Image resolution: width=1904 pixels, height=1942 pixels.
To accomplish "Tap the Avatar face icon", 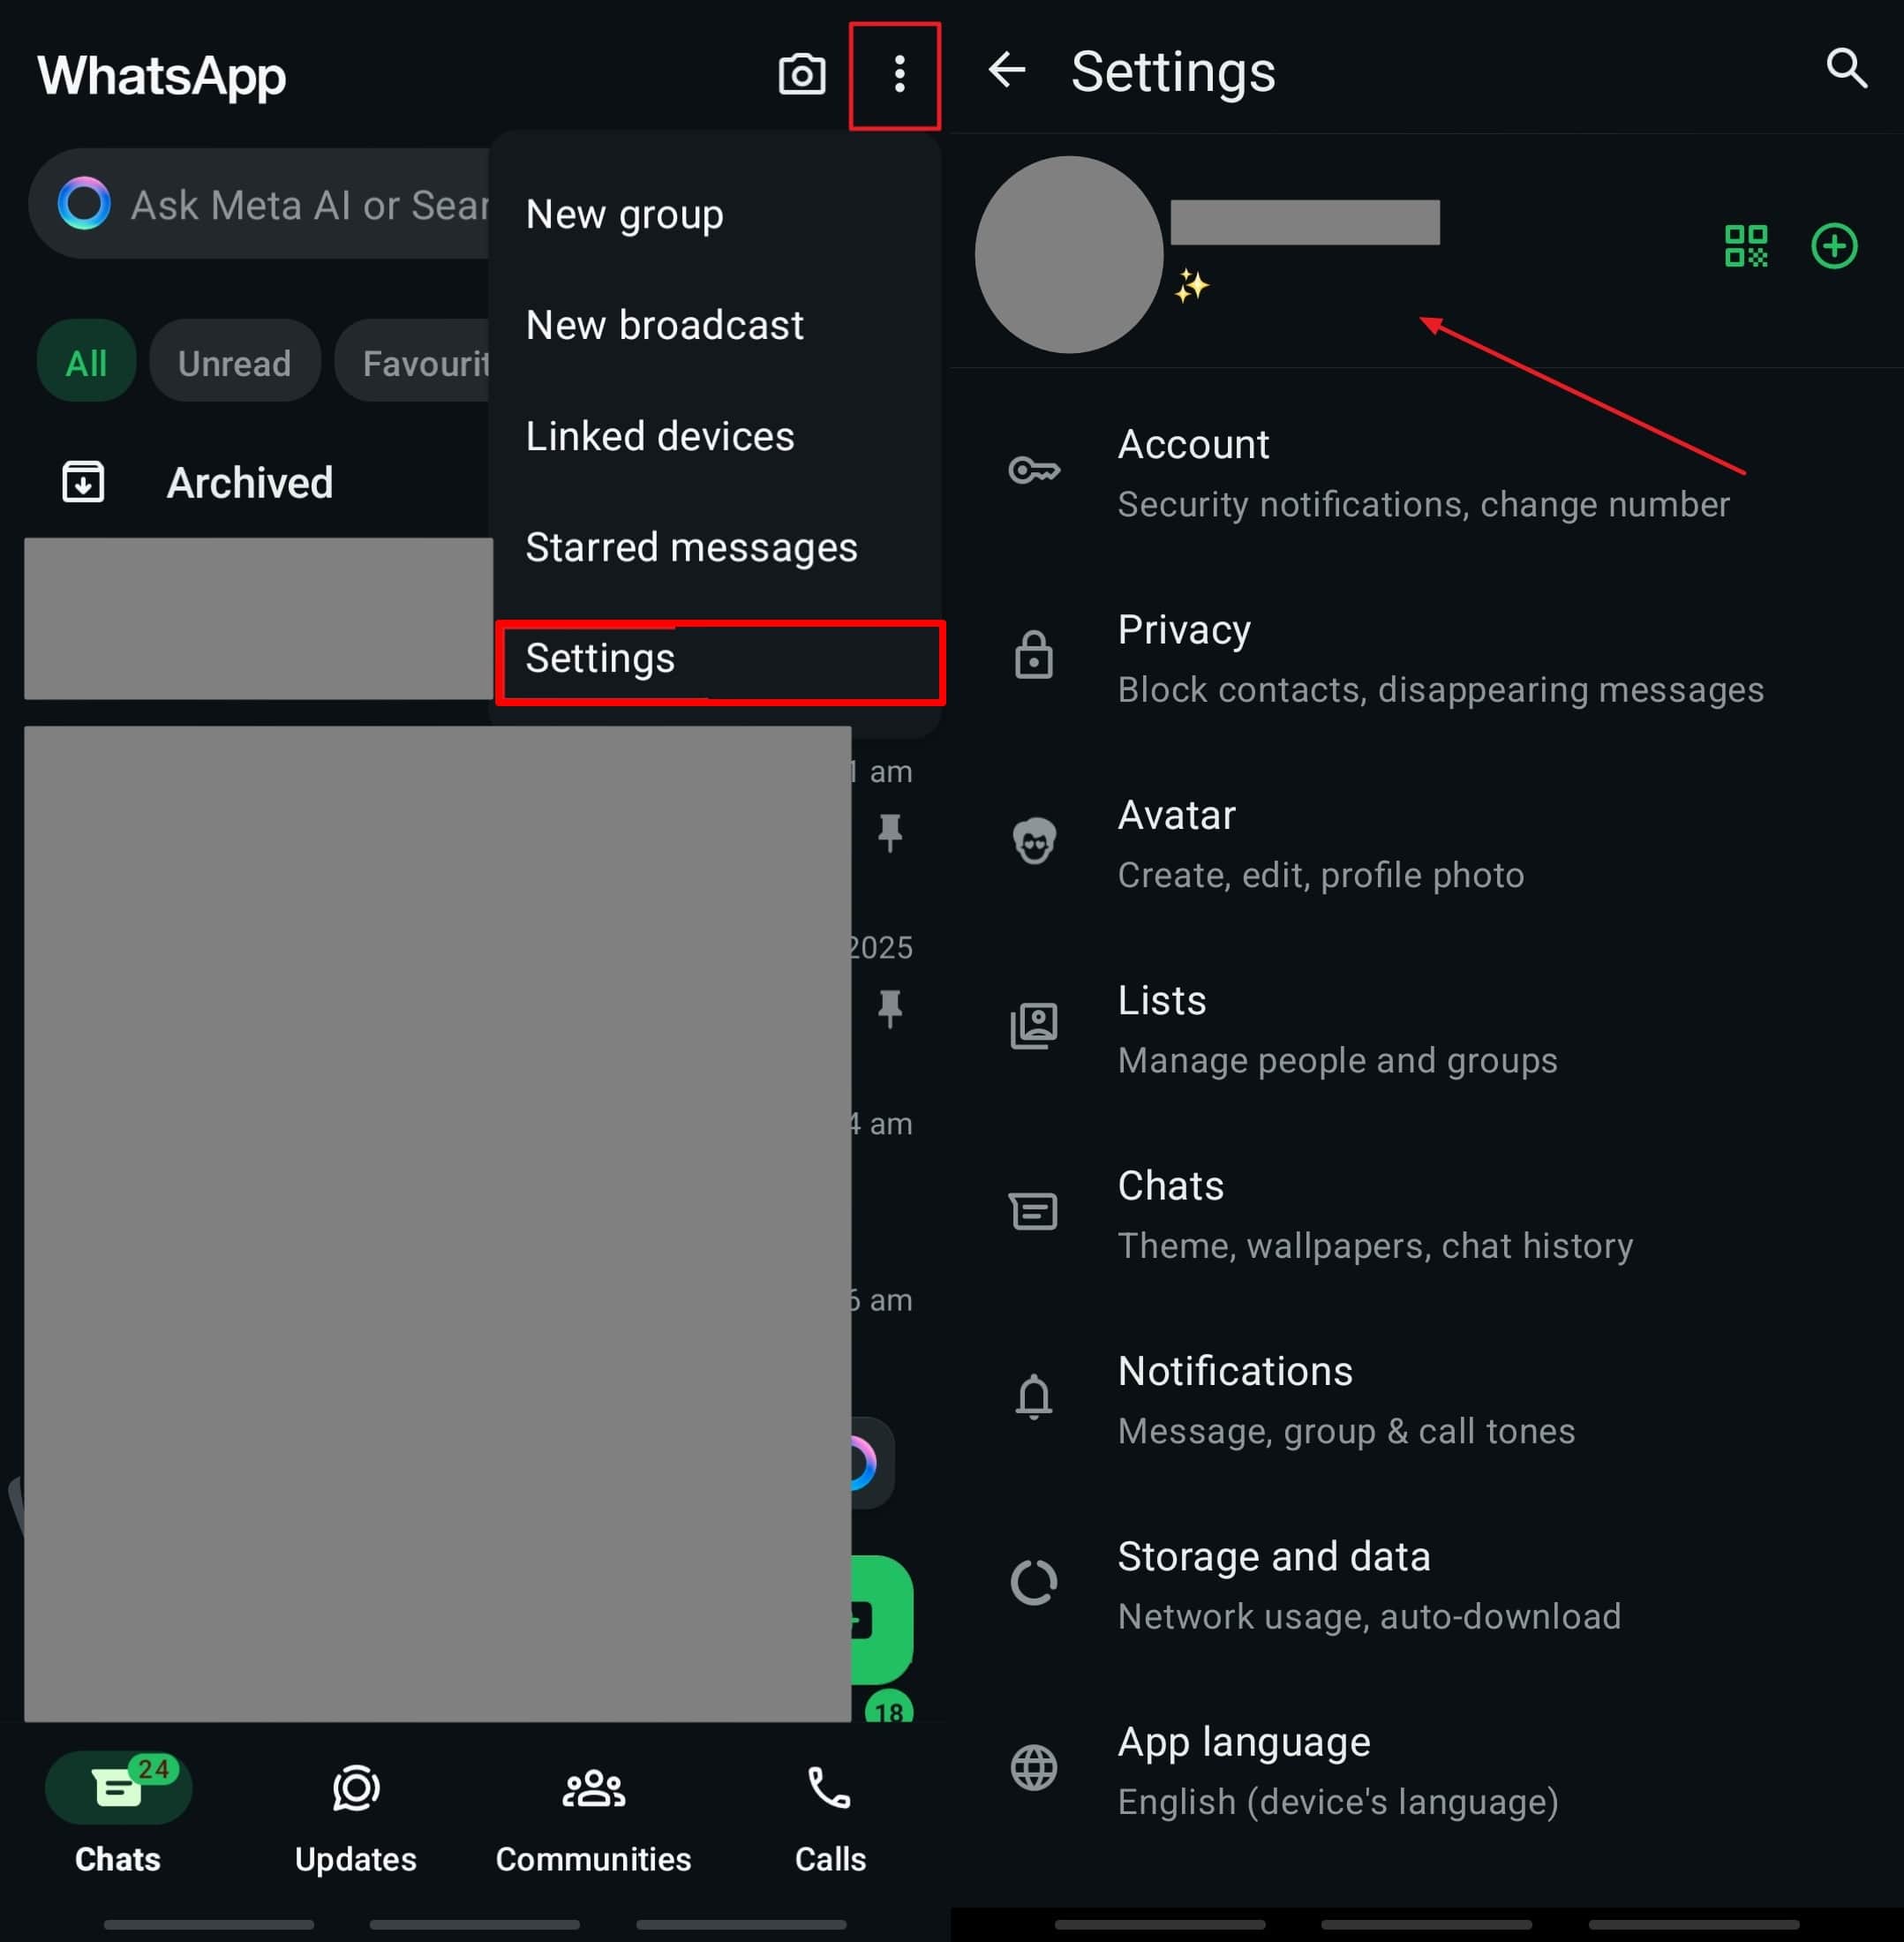I will [1034, 841].
